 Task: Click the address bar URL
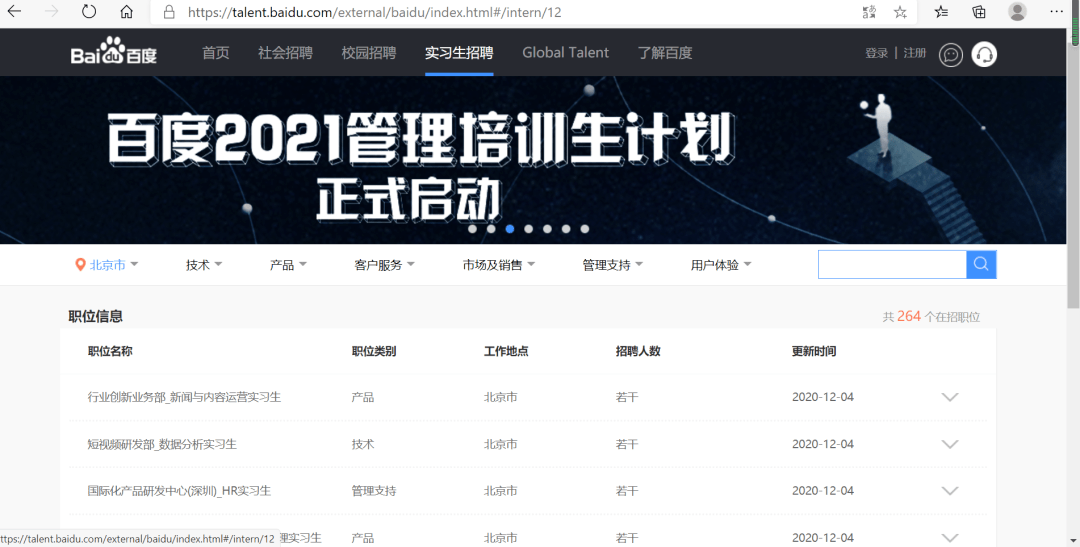pyautogui.click(x=375, y=12)
